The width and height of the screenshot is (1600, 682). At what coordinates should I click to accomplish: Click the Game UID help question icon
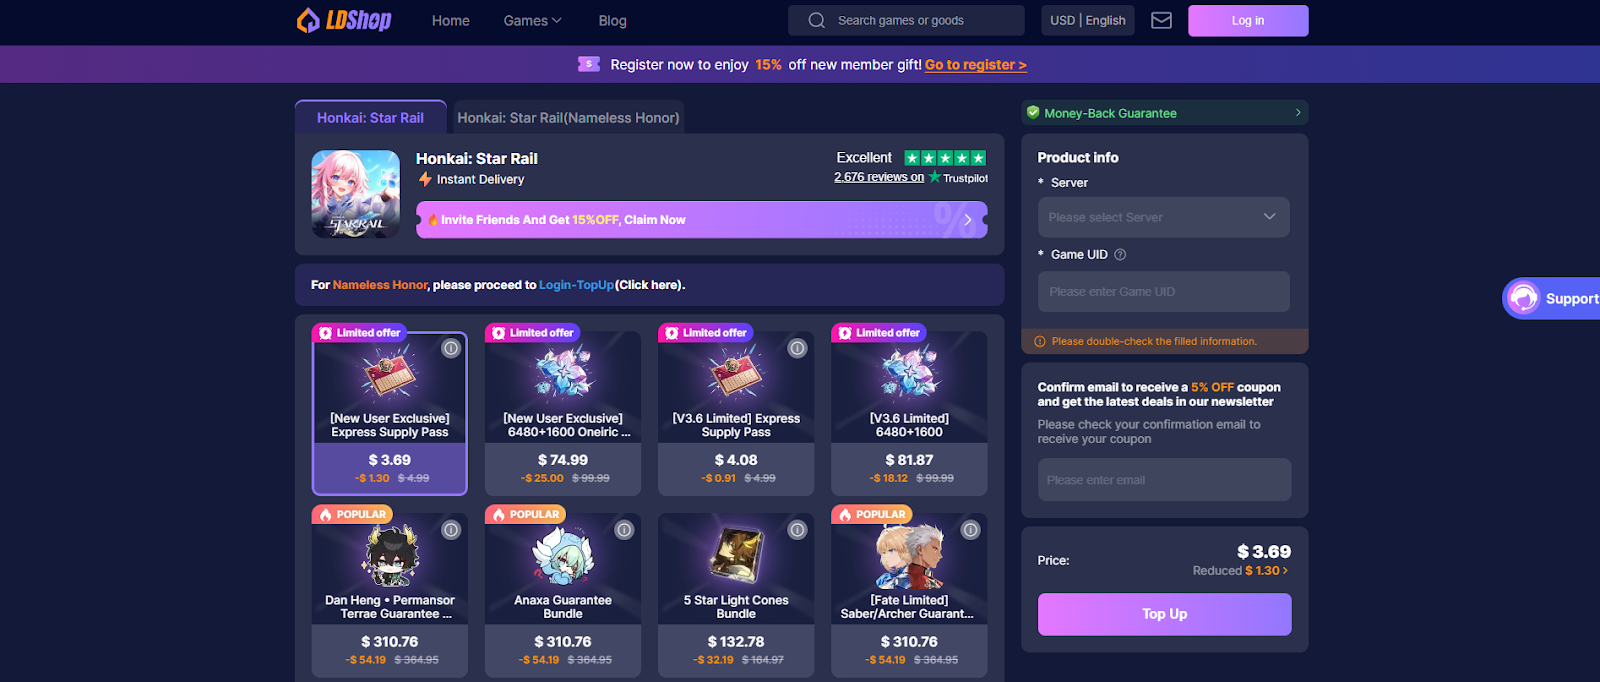tap(1120, 255)
